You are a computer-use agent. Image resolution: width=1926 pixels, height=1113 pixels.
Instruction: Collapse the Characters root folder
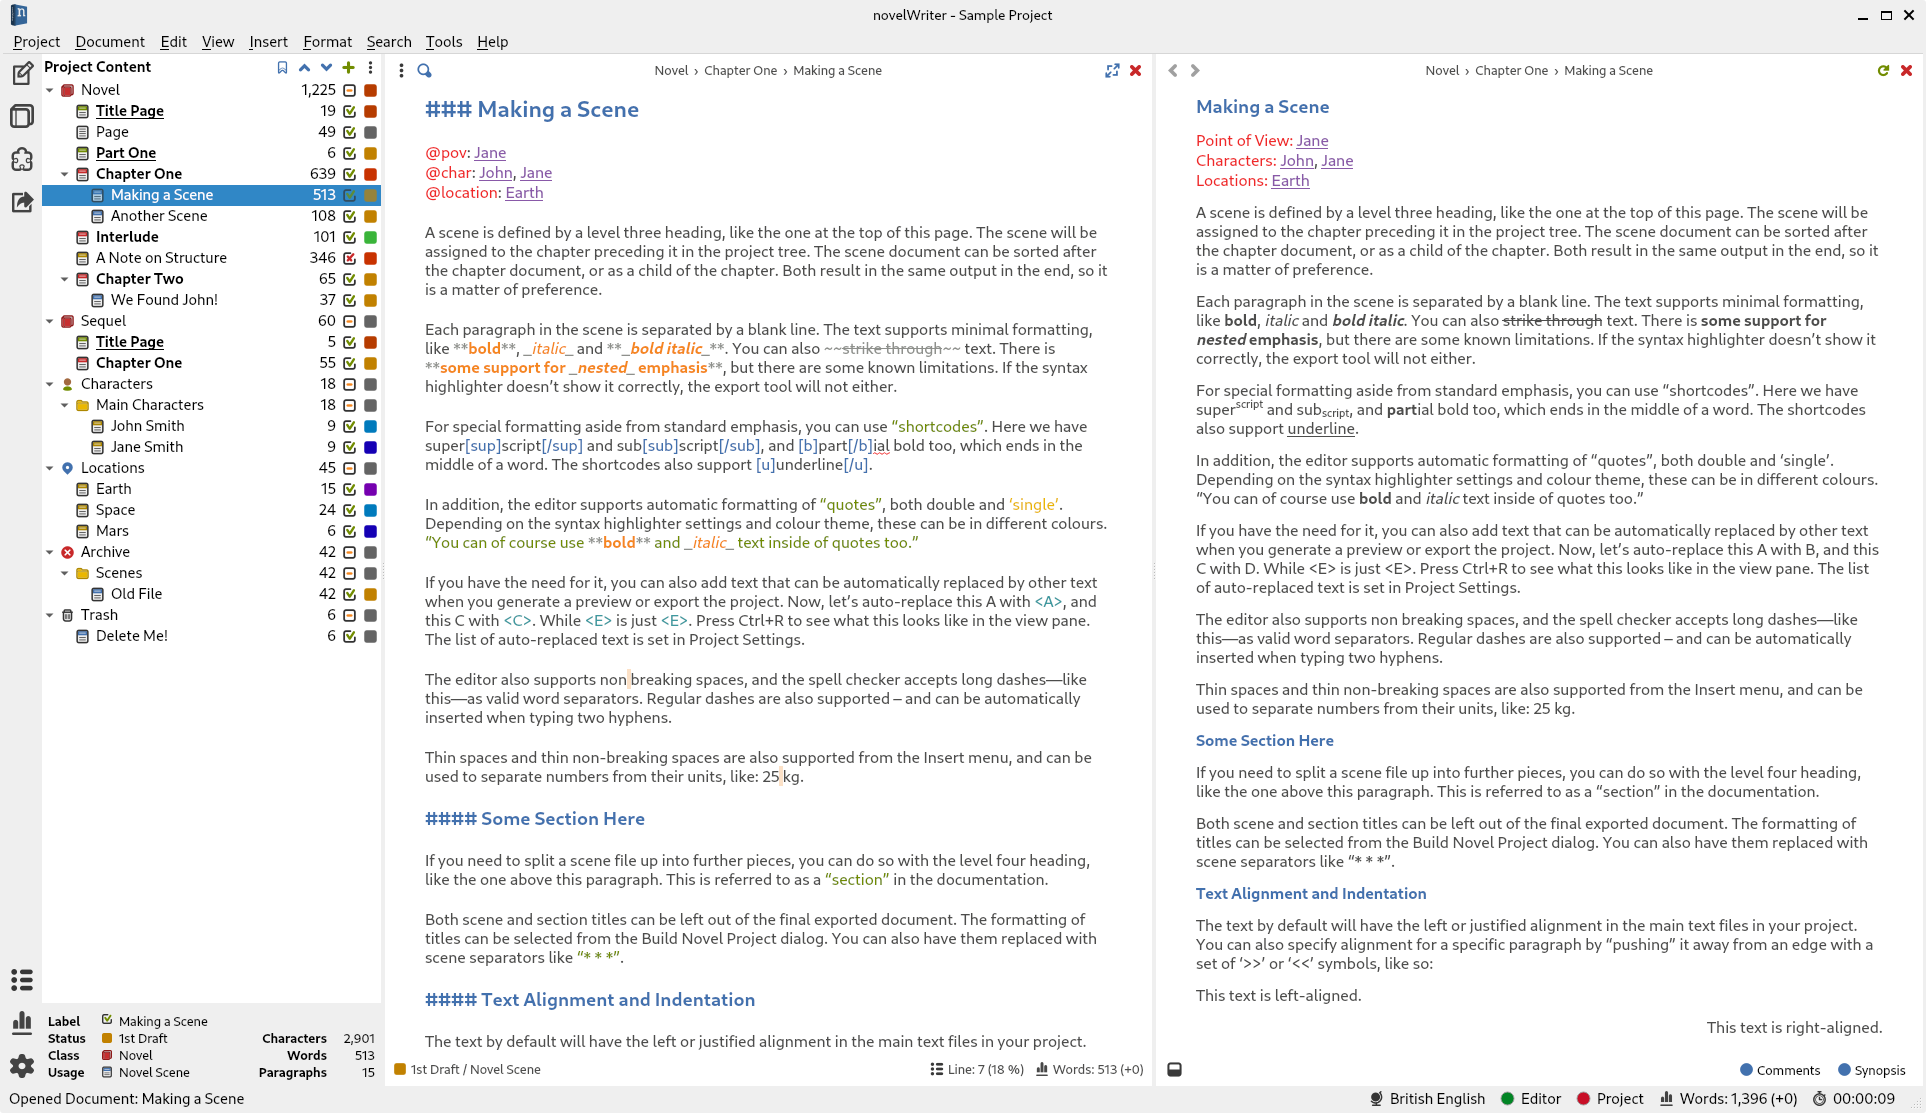point(50,384)
